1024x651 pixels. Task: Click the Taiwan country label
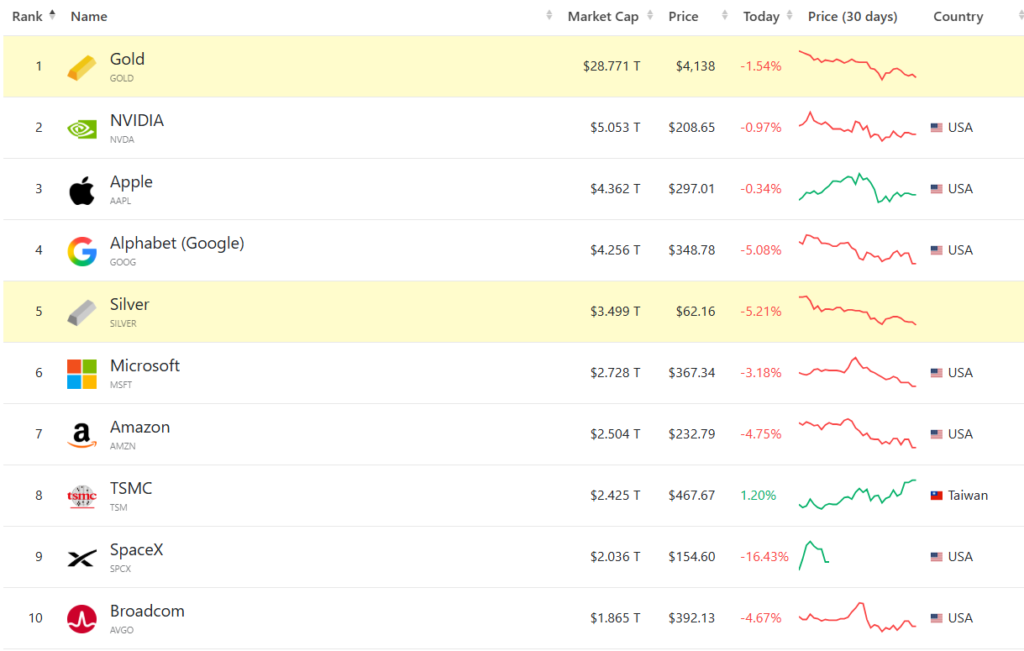[968, 496]
